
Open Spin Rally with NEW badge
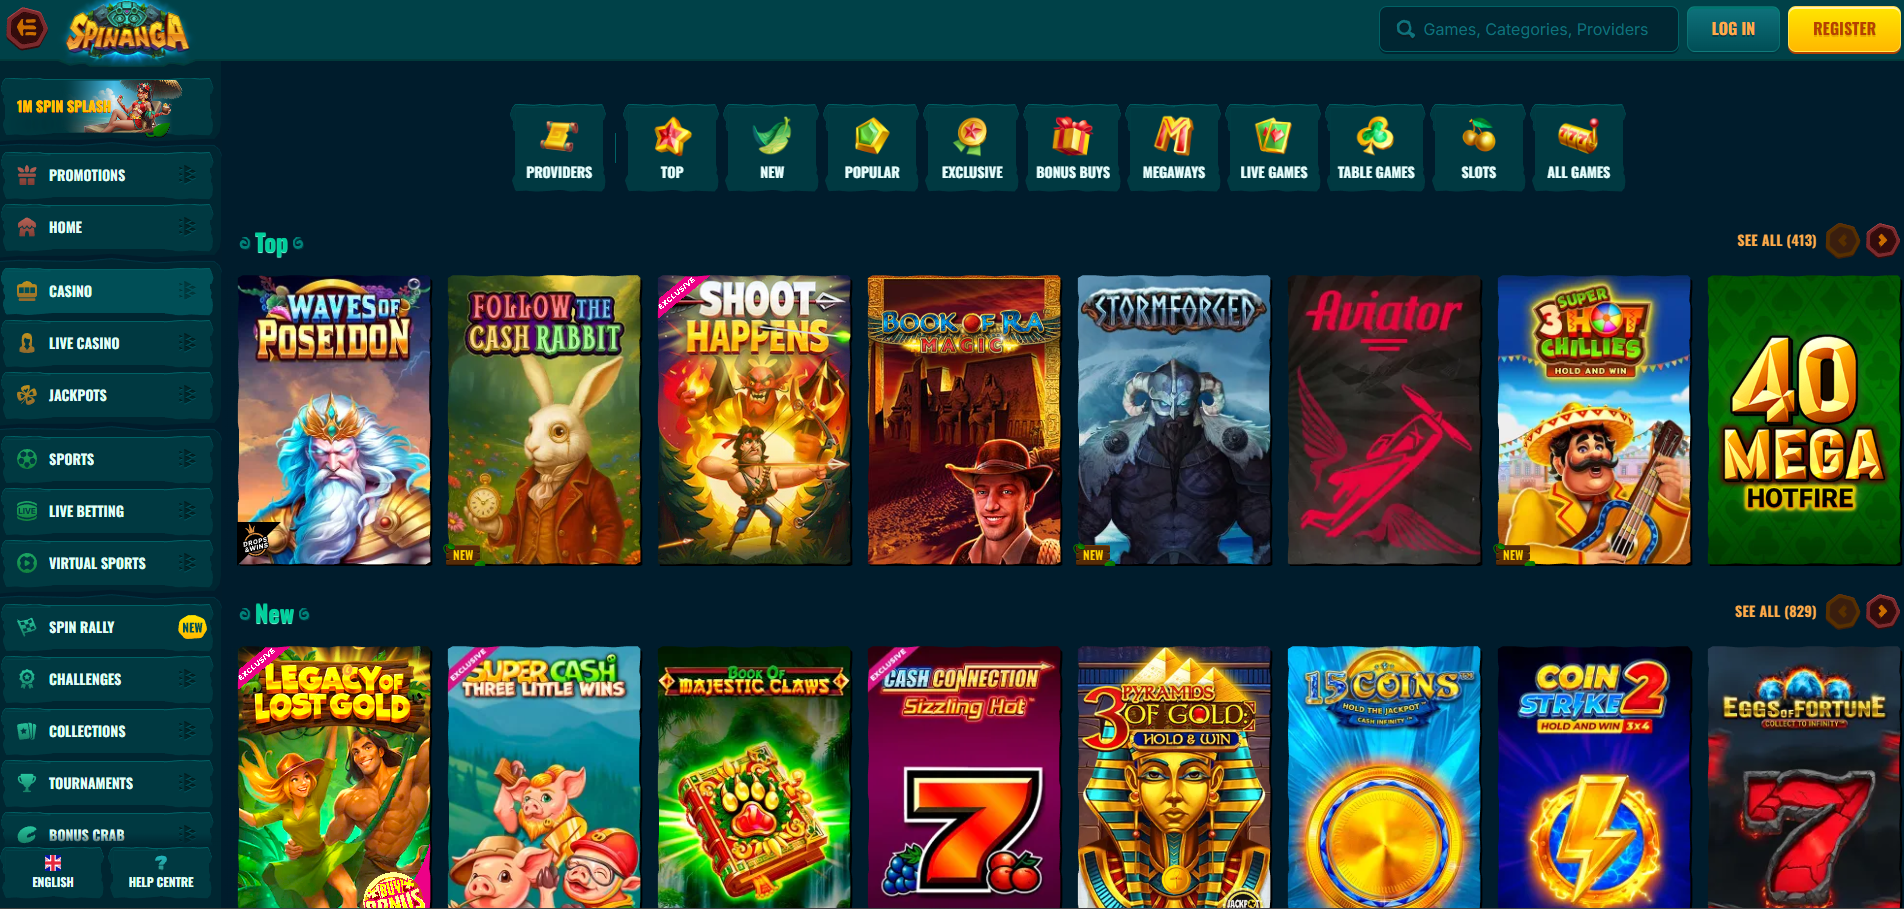click(x=107, y=627)
